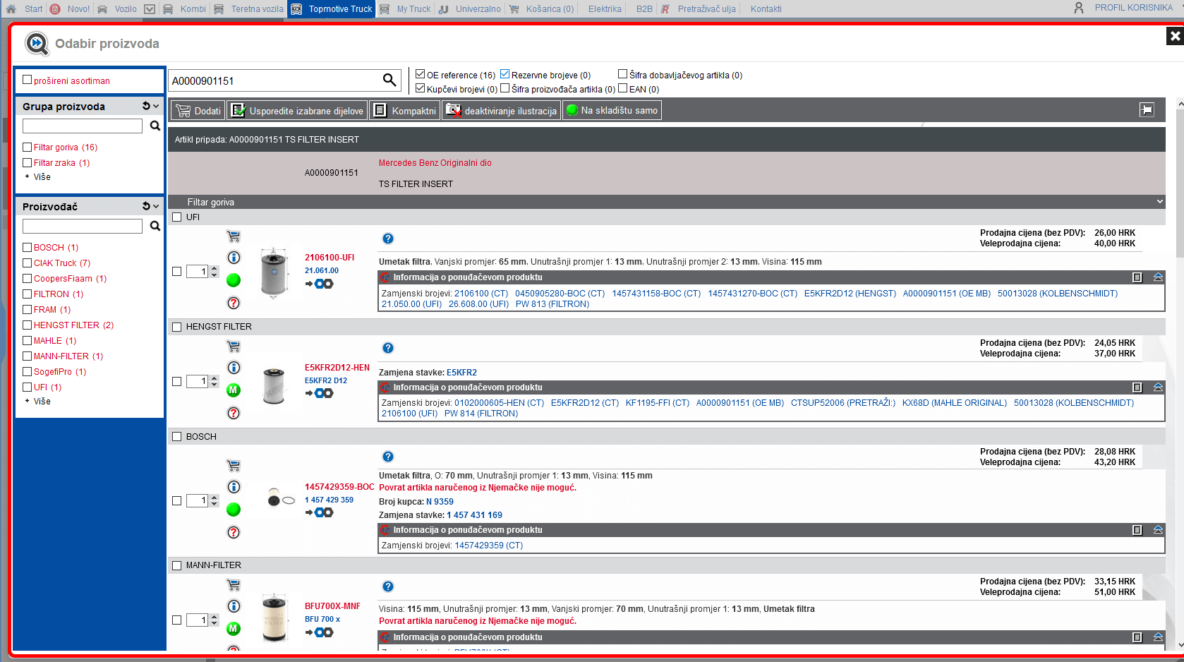Screen dimensions: 1184x662
Task: Open info icon for UFI 2106100-UFI
Action: coord(233,257)
